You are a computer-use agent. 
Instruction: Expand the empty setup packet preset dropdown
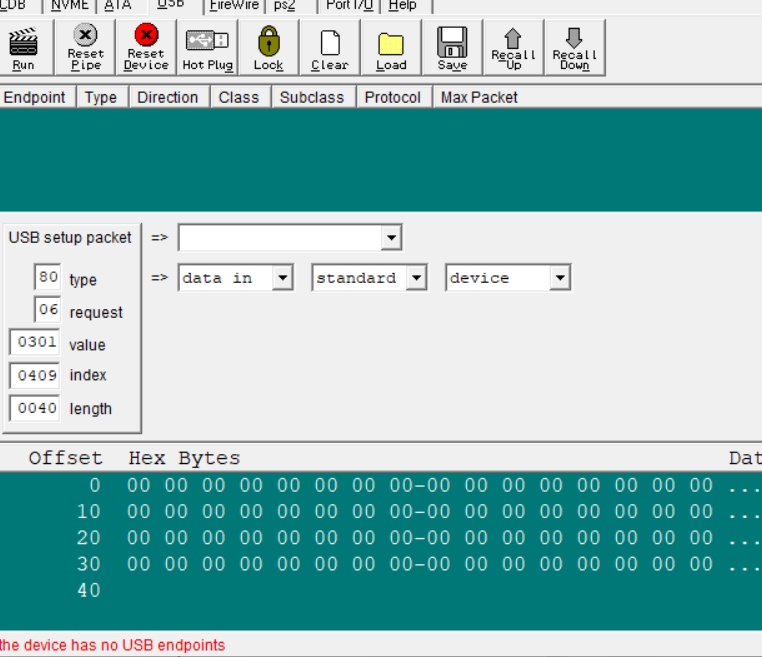391,238
